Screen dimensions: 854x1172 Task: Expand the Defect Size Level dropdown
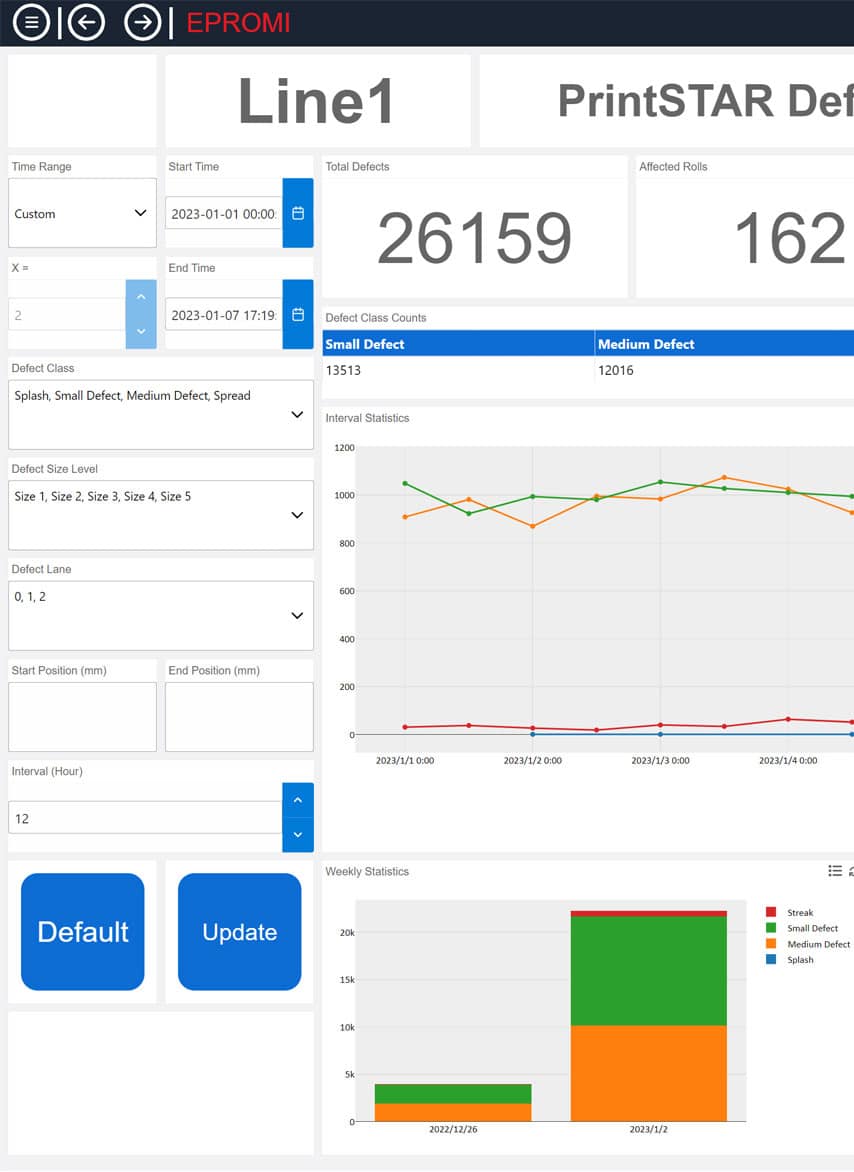(161, 515)
